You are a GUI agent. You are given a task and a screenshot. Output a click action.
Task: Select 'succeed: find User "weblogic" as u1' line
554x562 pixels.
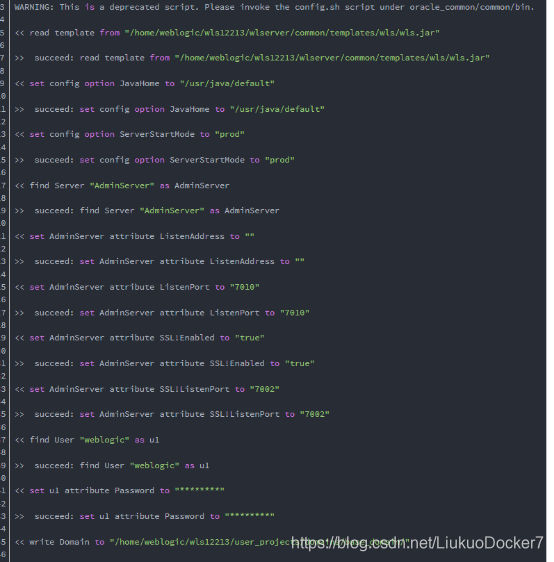(x=112, y=466)
